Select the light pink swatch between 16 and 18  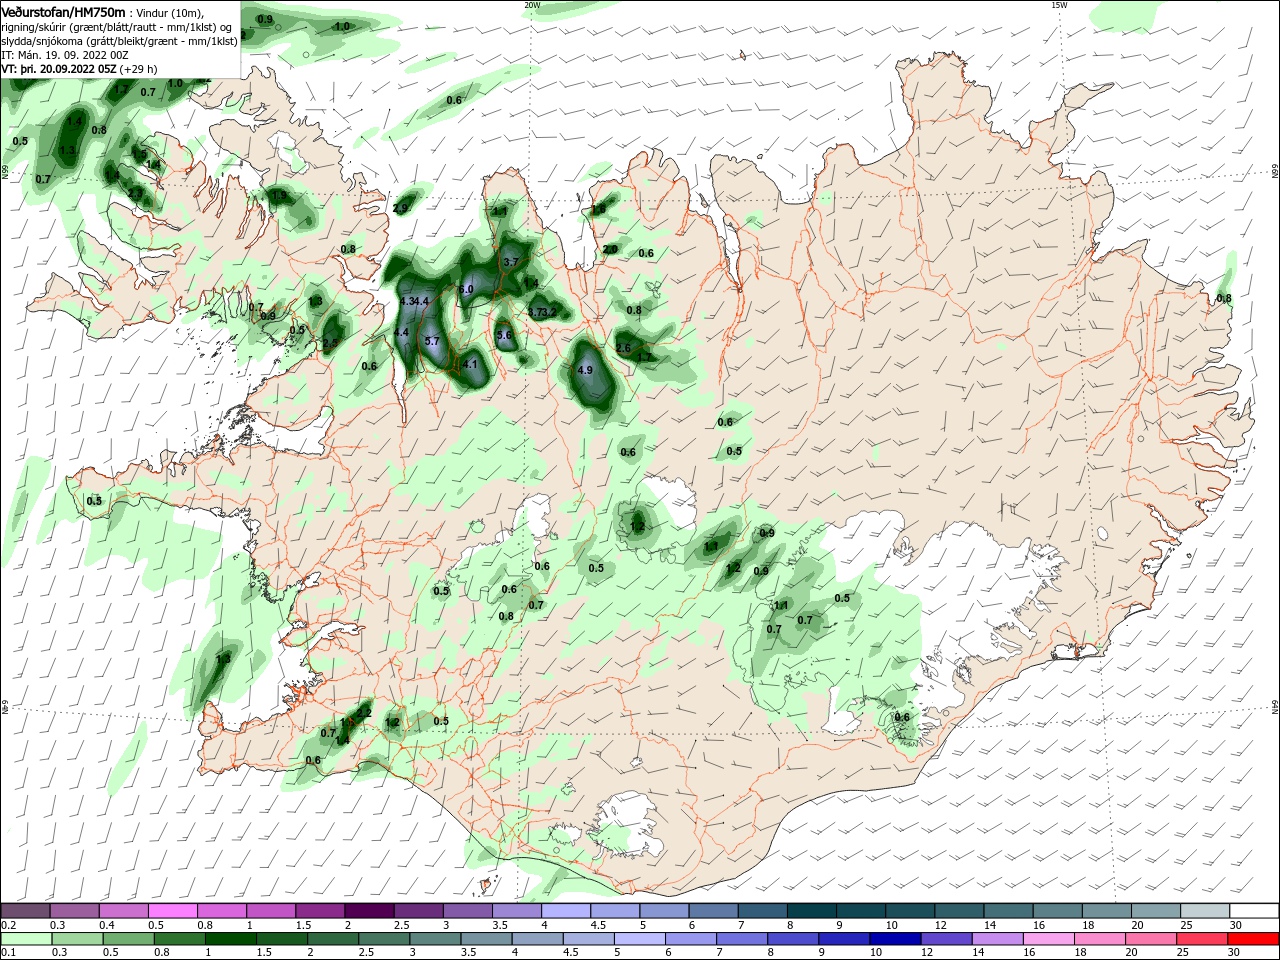(x=1051, y=939)
